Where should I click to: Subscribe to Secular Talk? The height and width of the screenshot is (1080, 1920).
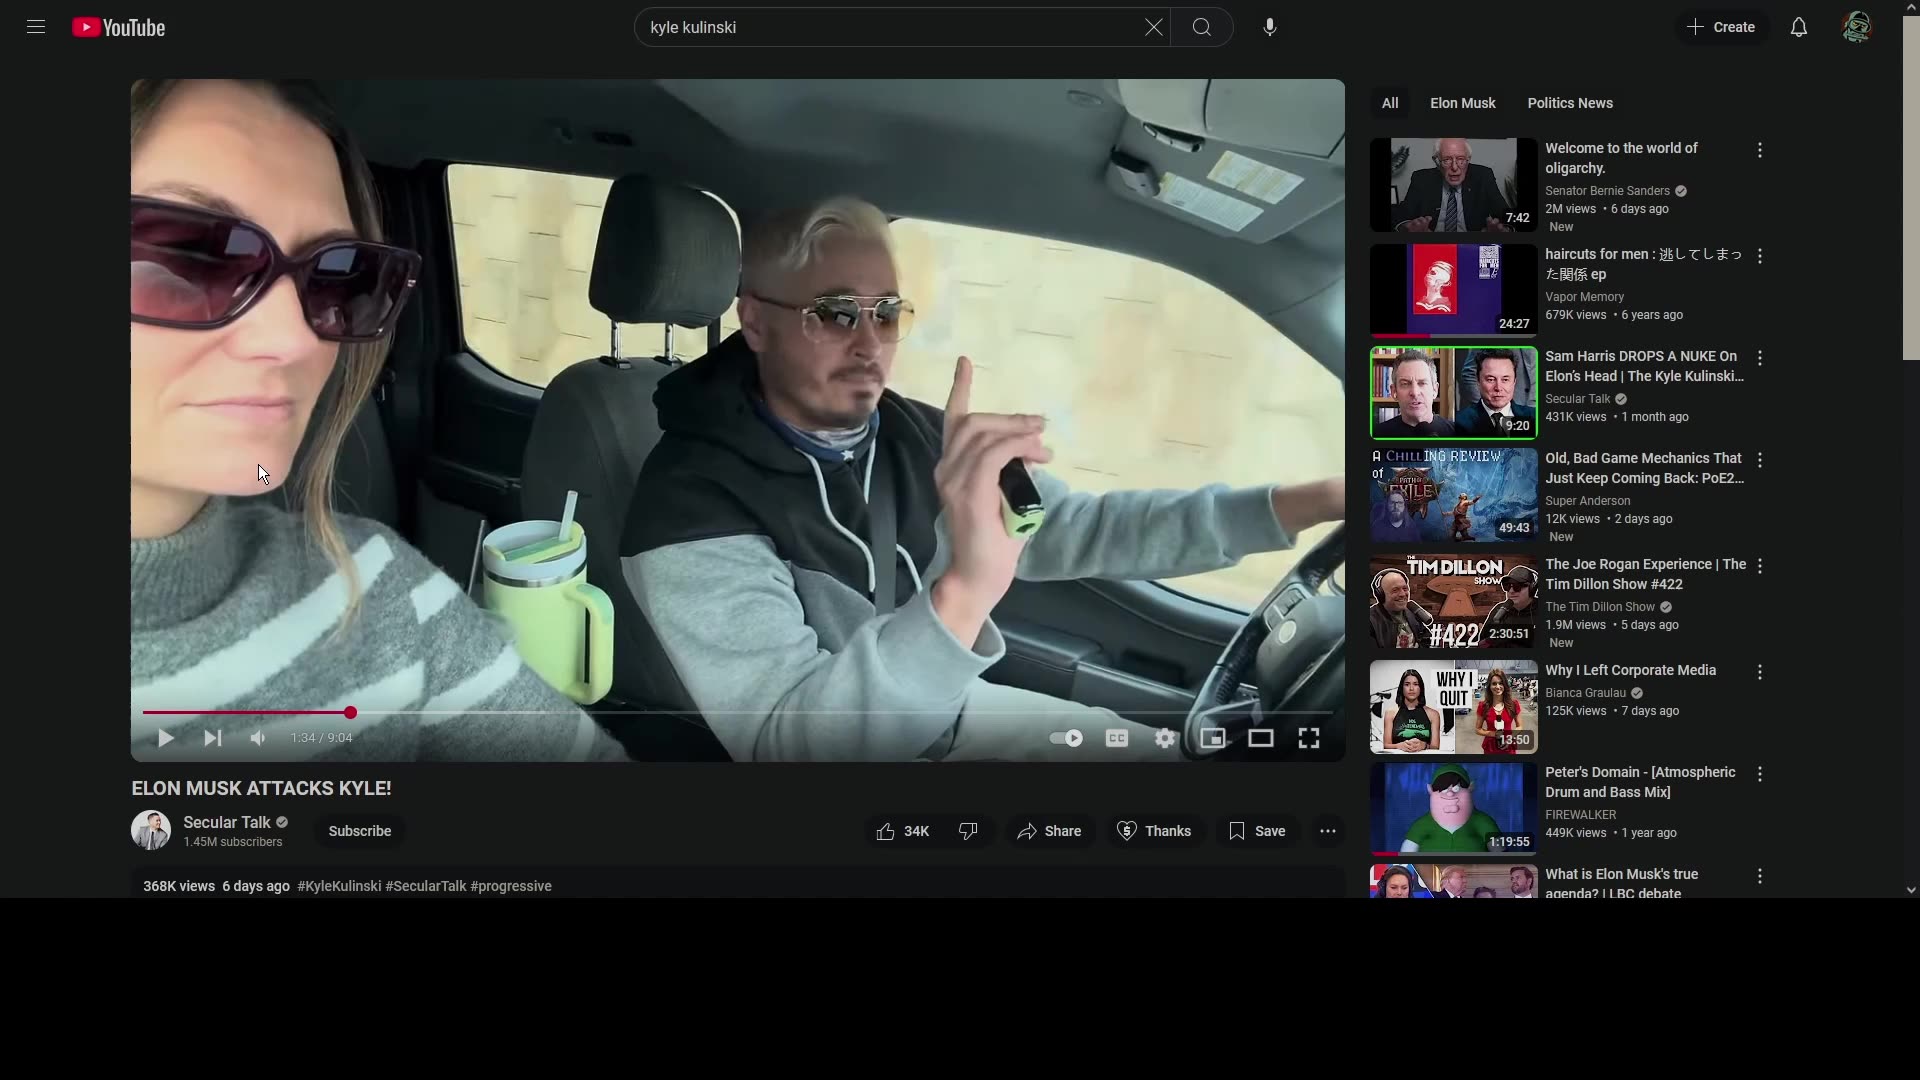point(359,831)
